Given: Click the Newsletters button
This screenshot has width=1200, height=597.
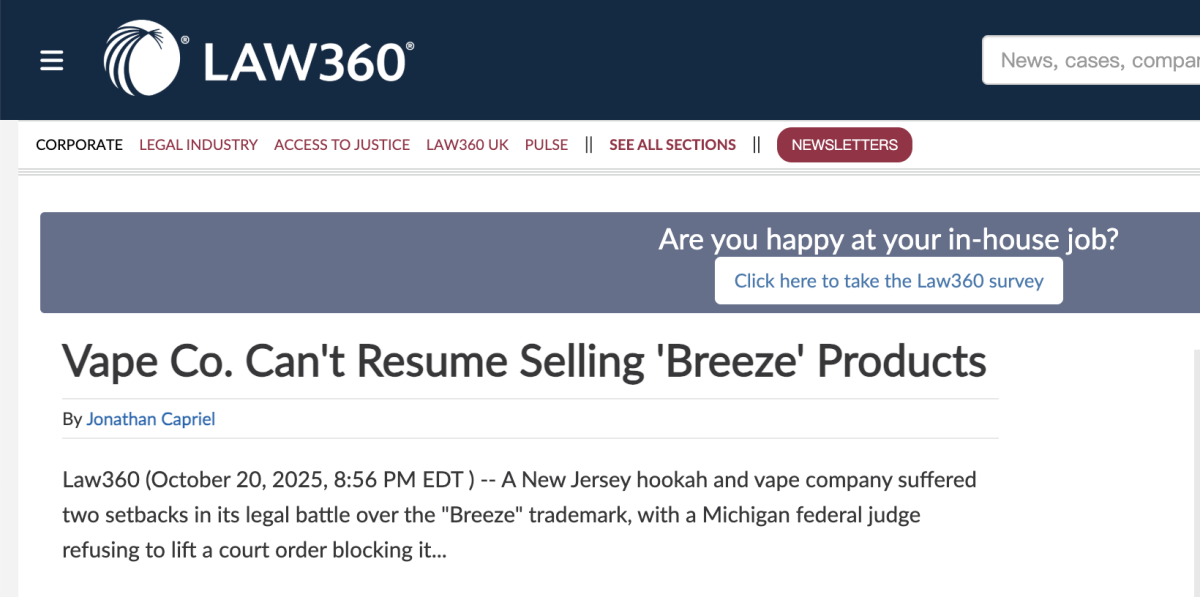Looking at the screenshot, I should pos(844,145).
